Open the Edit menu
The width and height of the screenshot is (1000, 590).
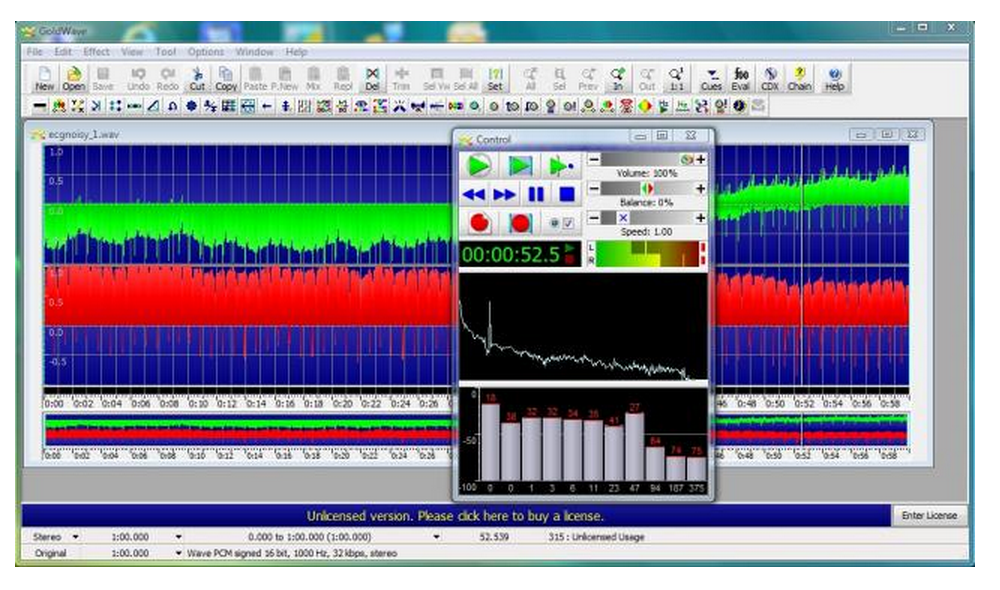coord(63,52)
